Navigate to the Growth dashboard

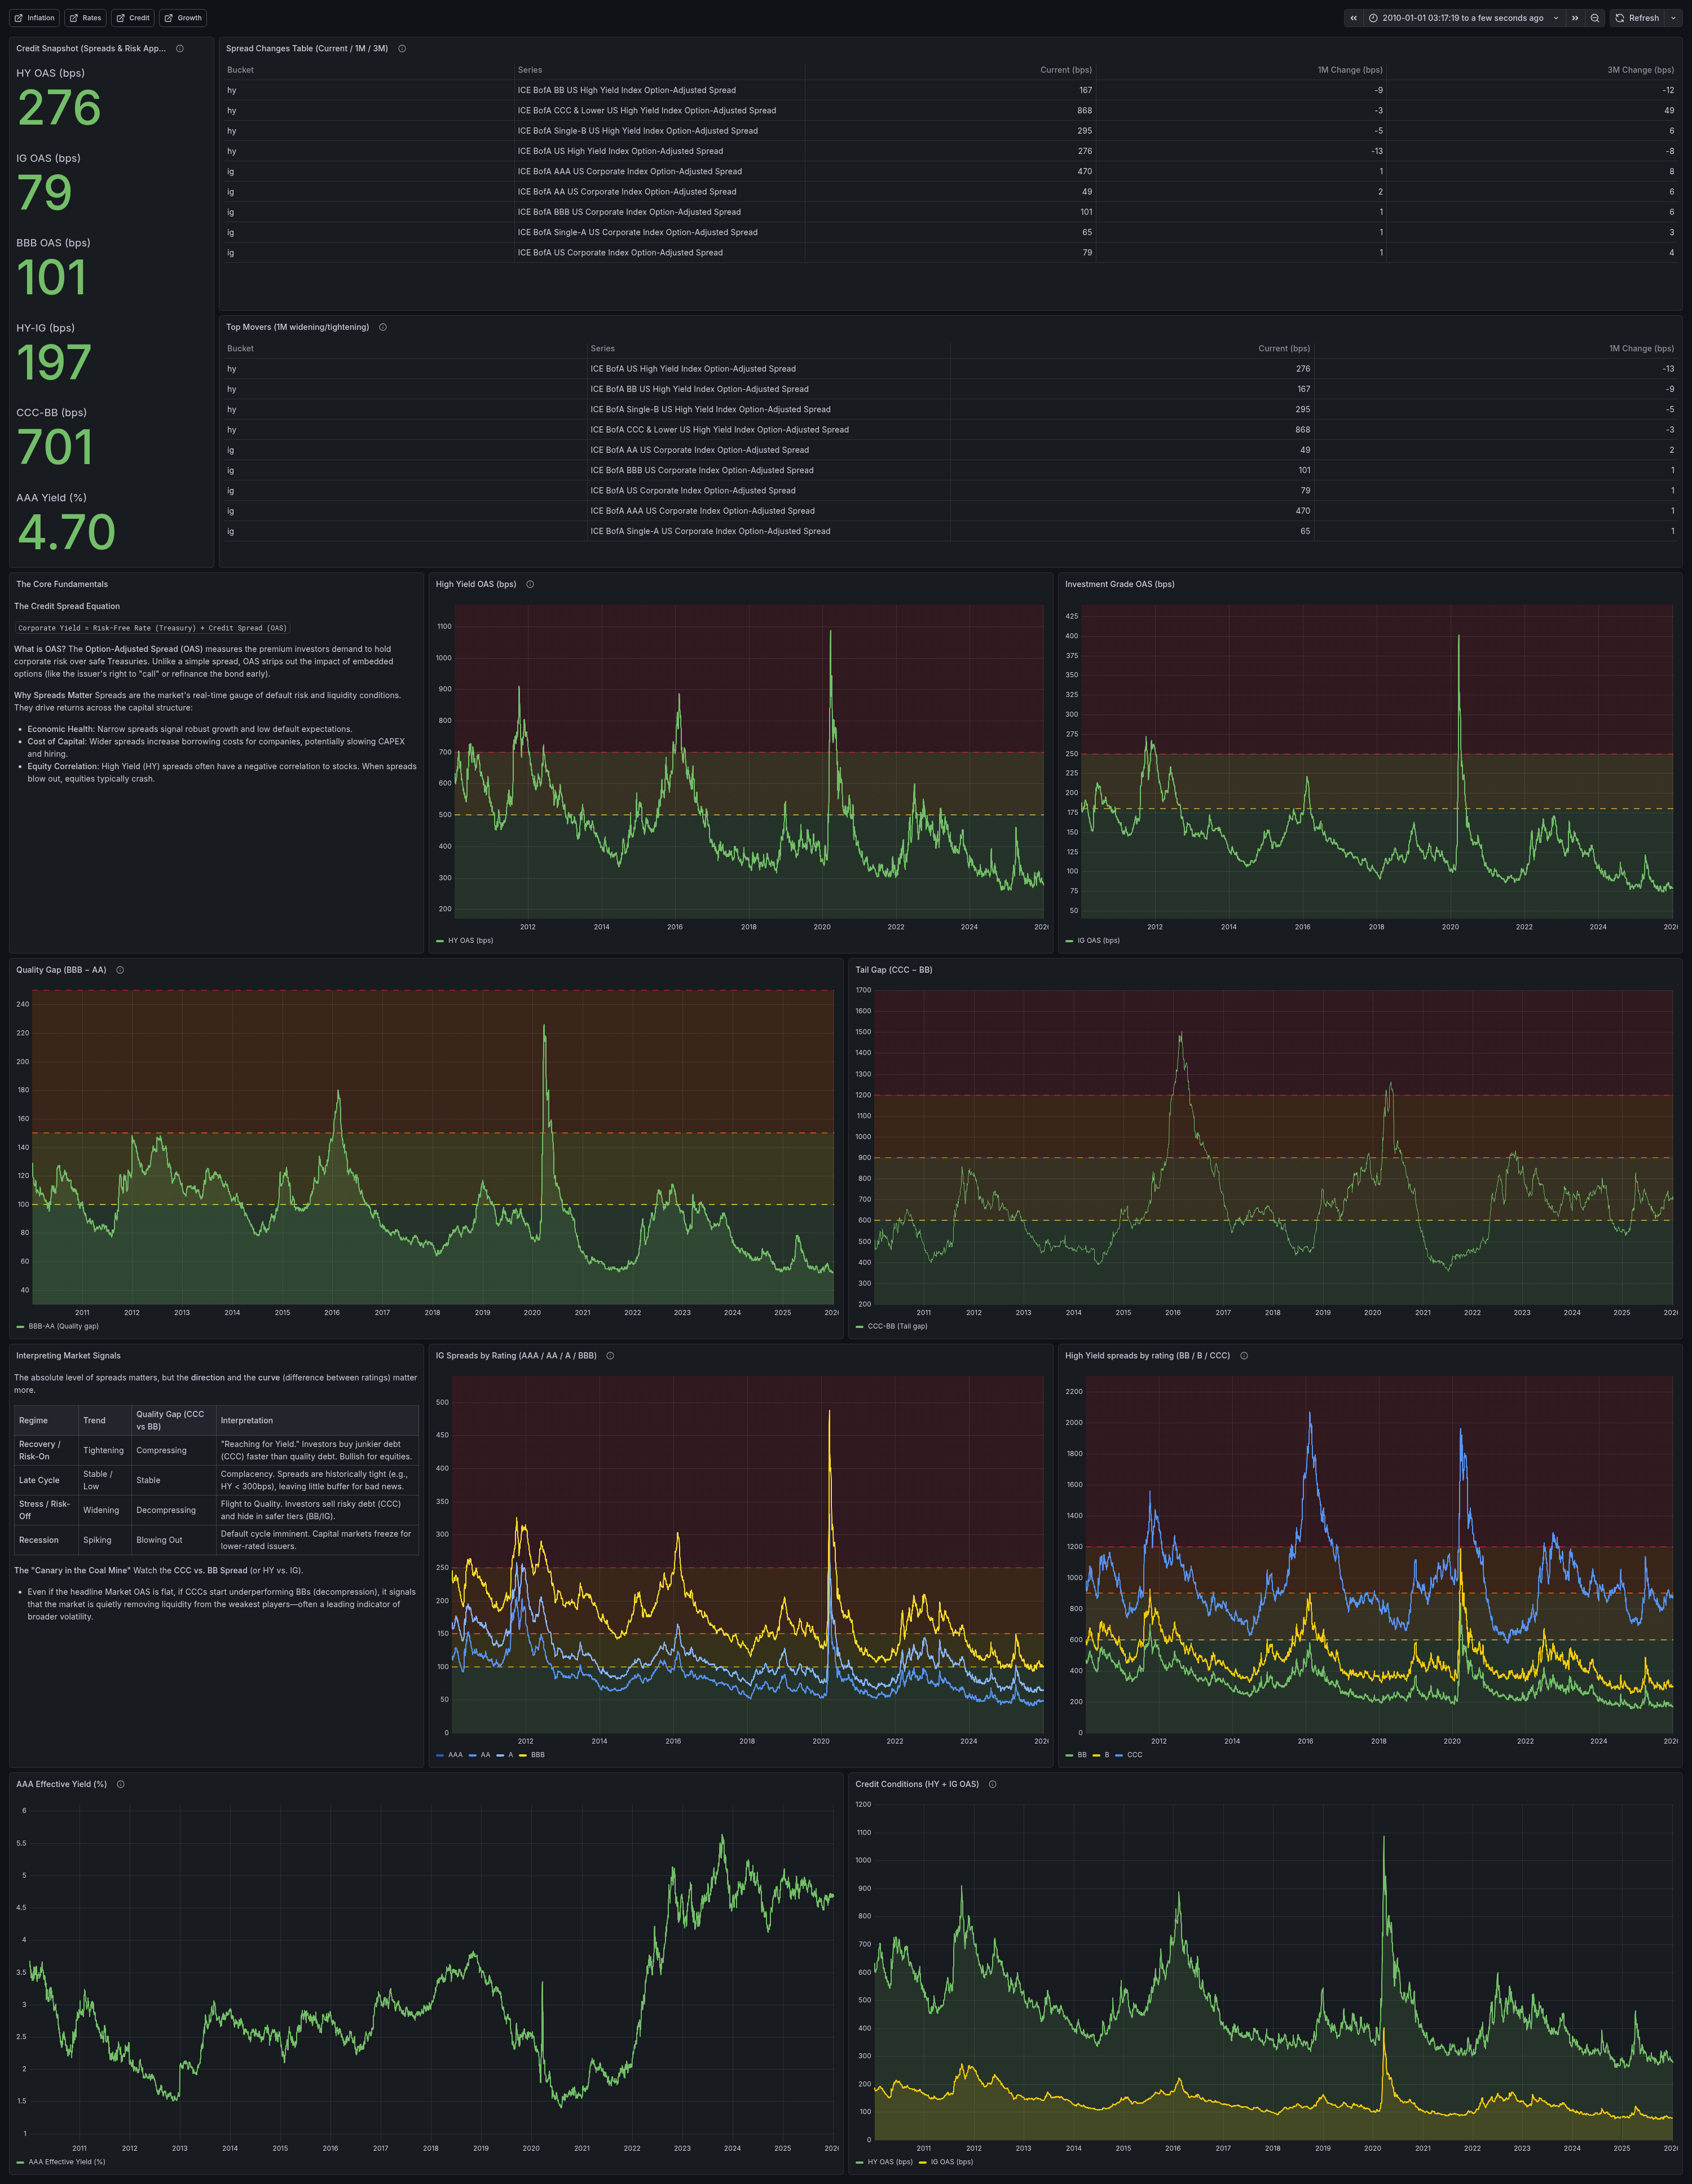click(x=183, y=17)
